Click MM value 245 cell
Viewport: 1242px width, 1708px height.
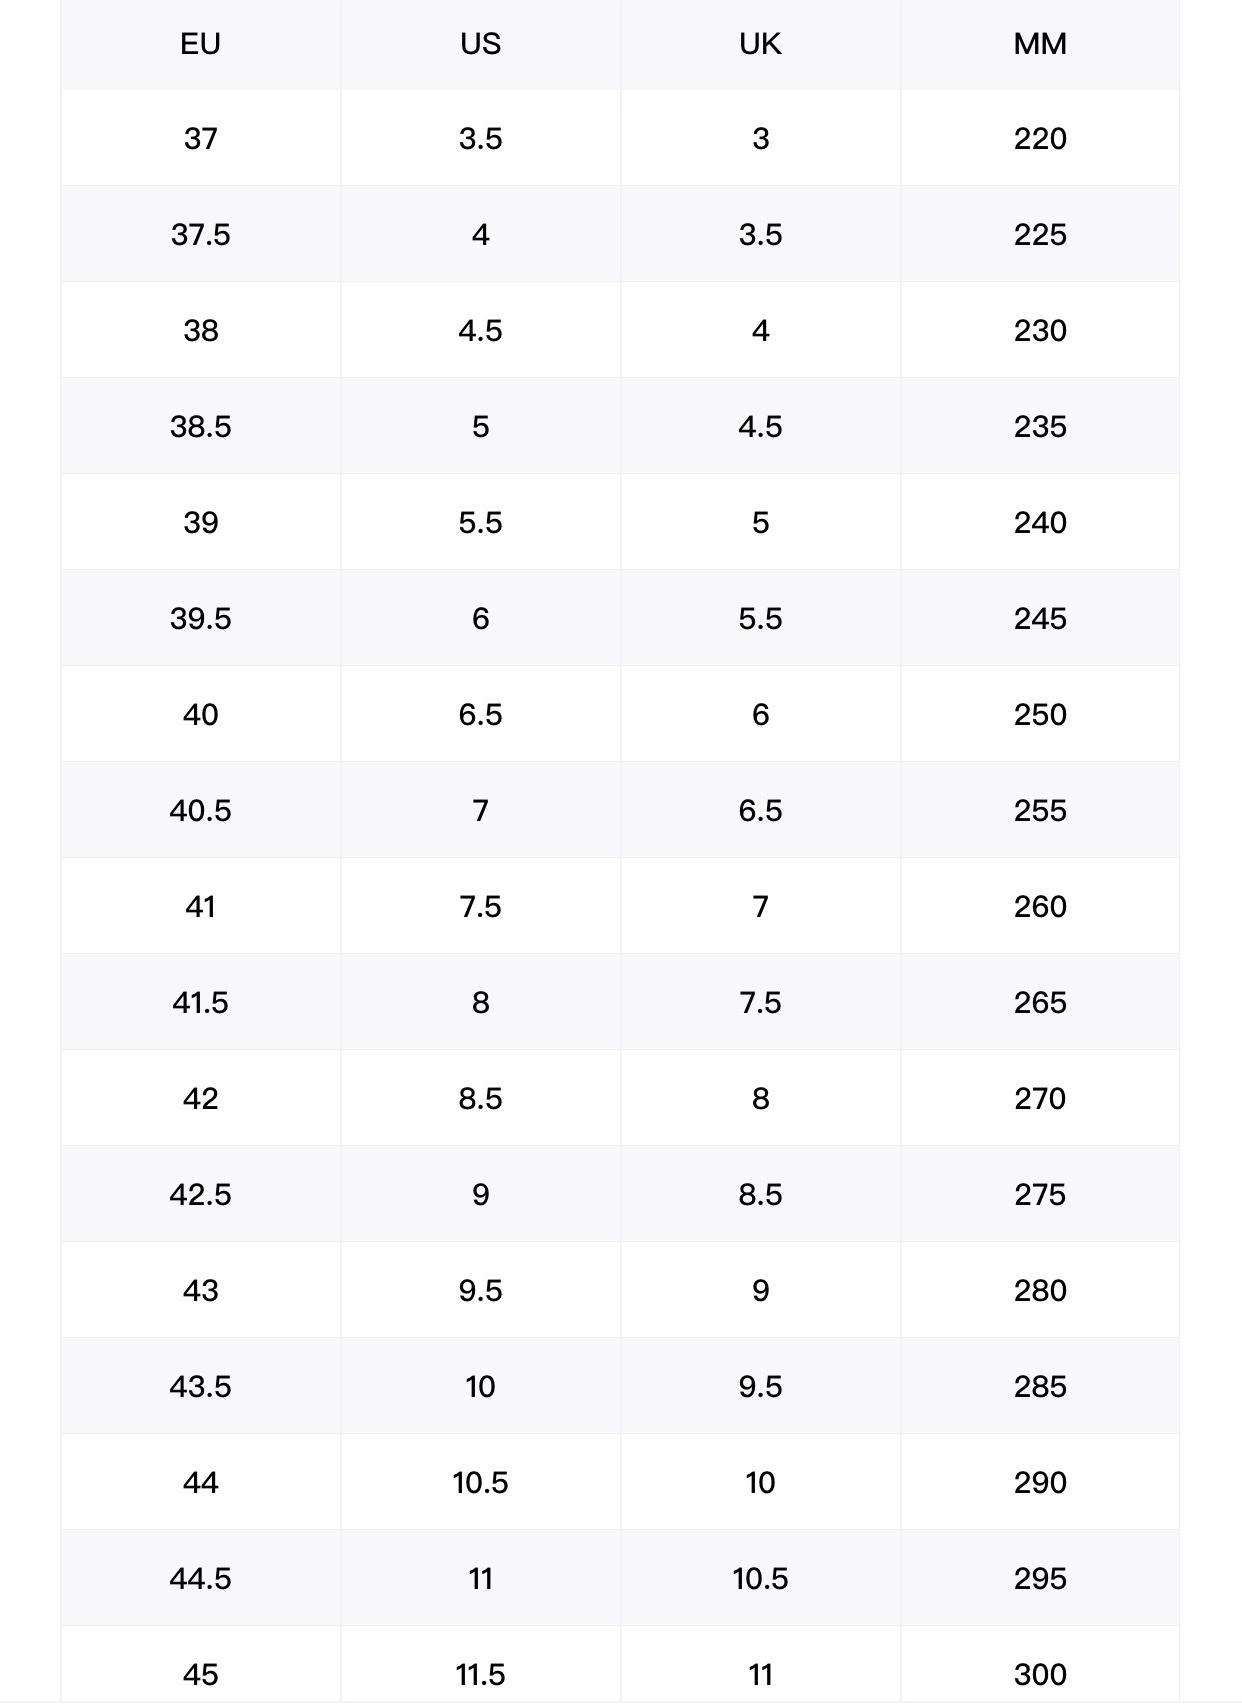pyautogui.click(x=1040, y=618)
